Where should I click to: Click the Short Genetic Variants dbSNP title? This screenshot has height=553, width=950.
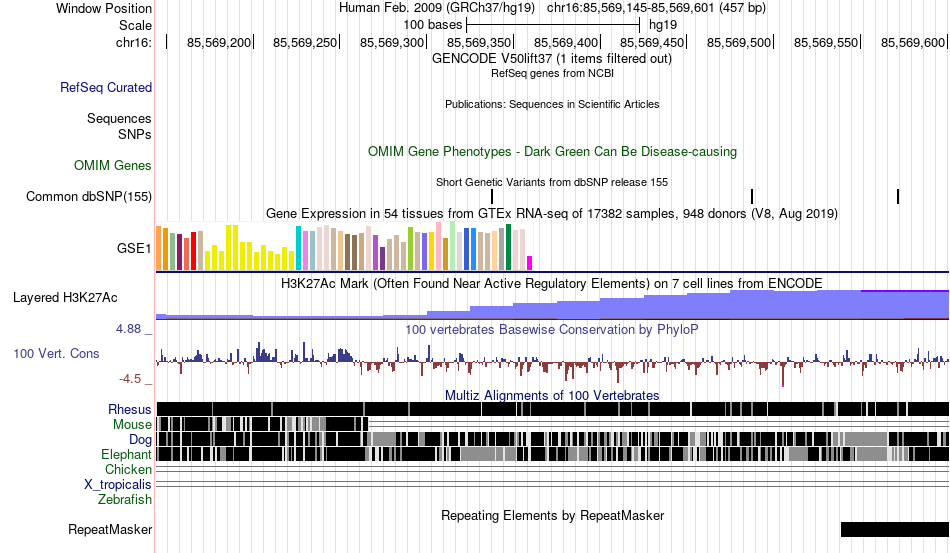point(552,182)
